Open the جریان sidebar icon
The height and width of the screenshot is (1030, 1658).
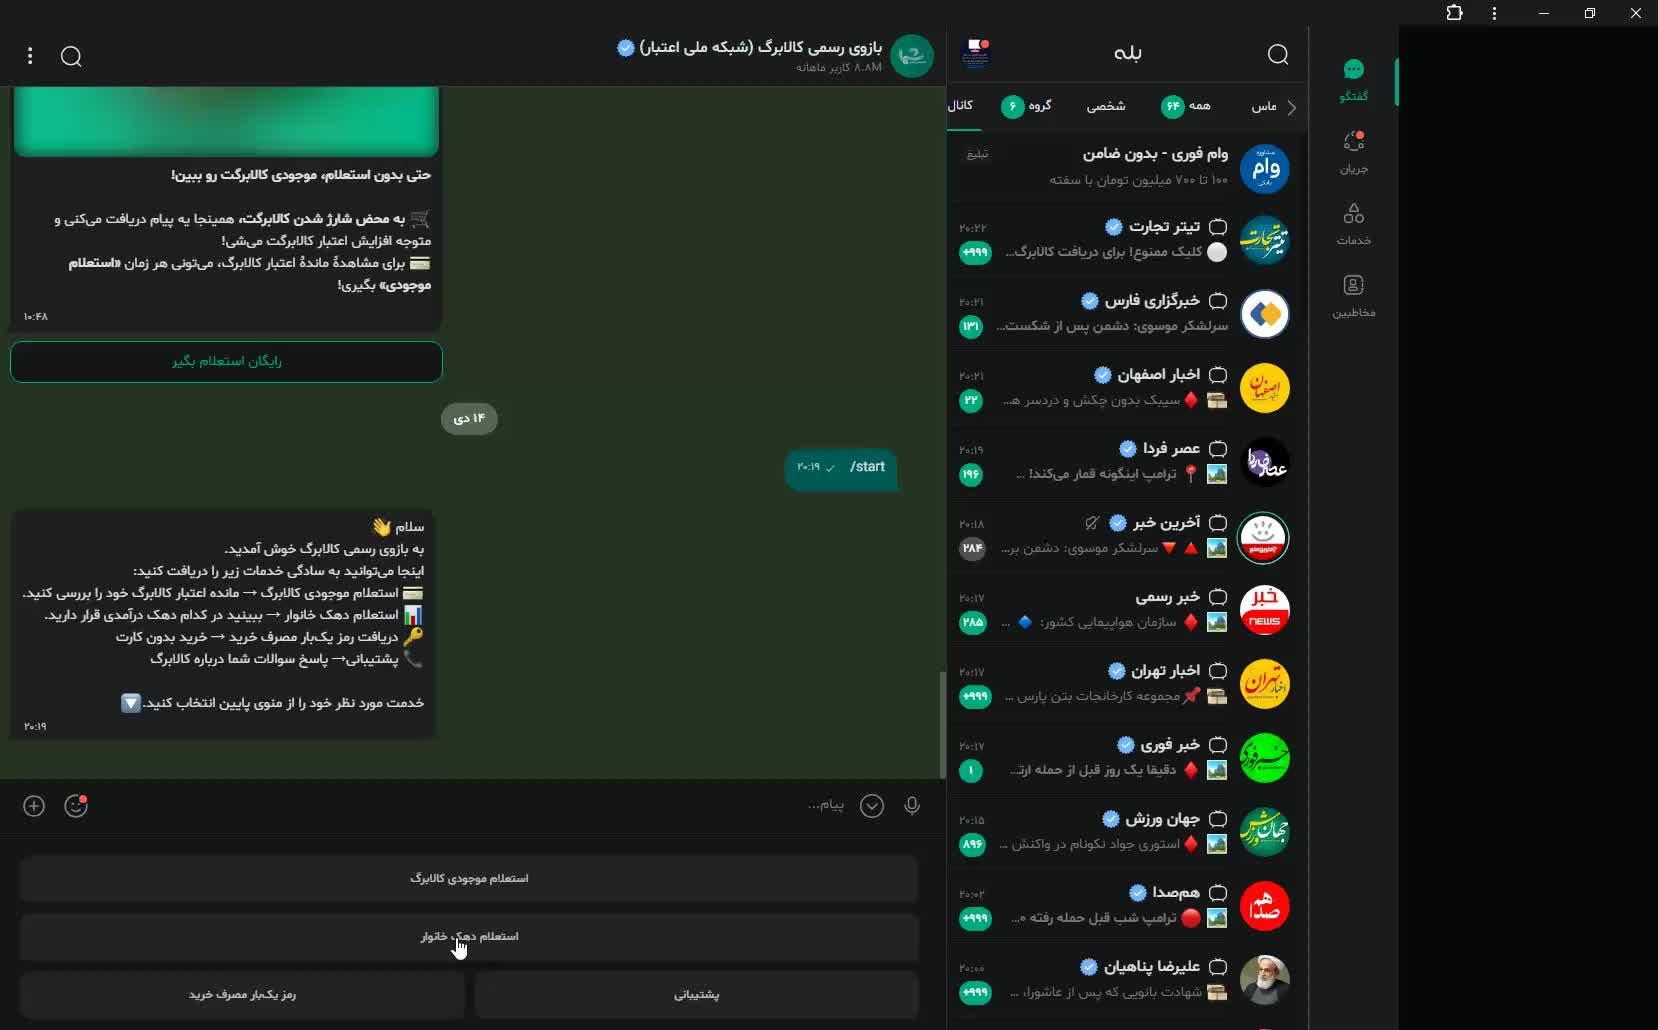(1353, 152)
